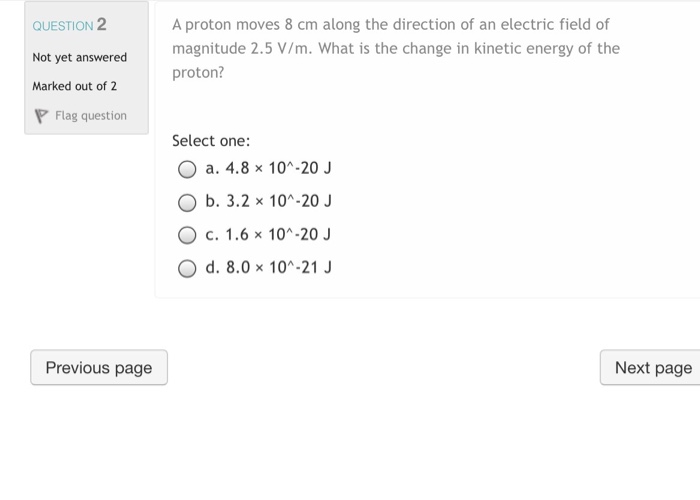Screen dimensions: 700x500
Task: Click answer label 1.6 × 10^-20 J
Action: coord(268,235)
